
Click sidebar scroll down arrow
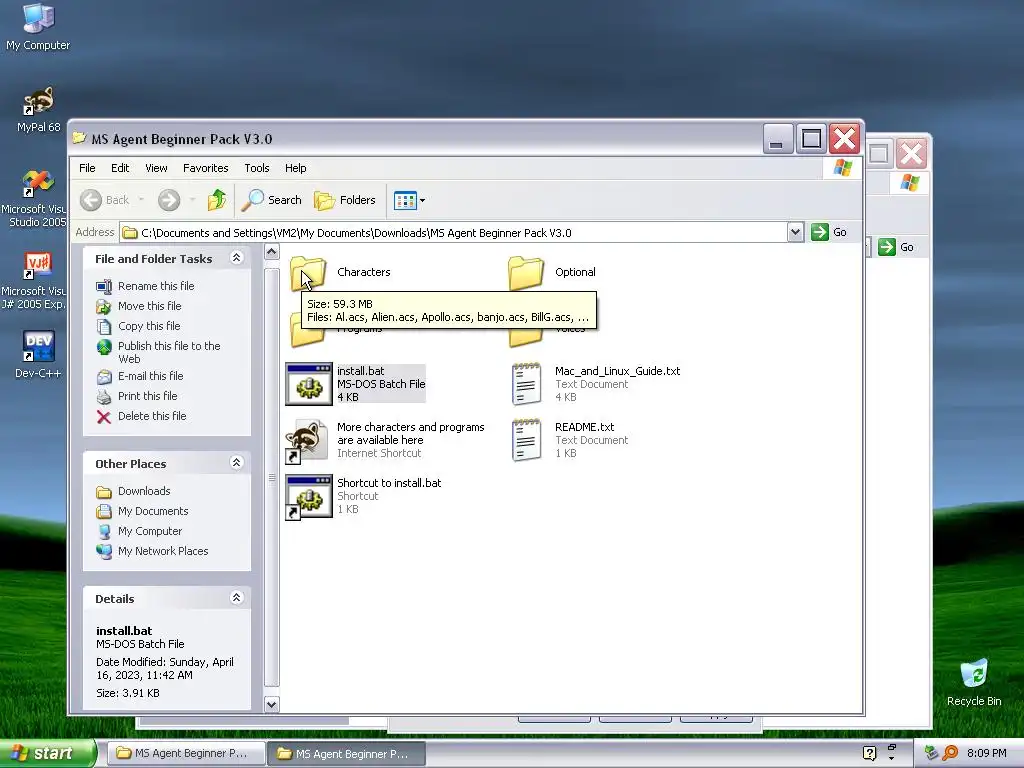272,704
